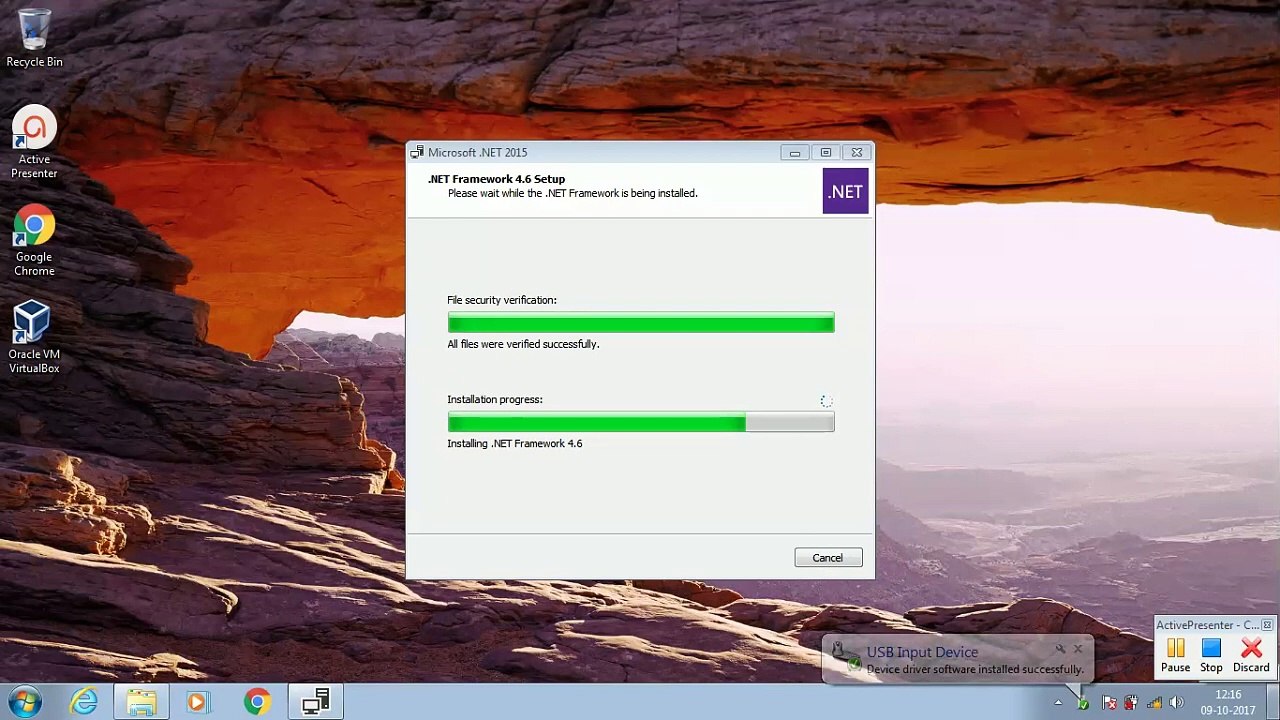1280x720 pixels.
Task: Show hidden system tray icons
Action: pyautogui.click(x=1058, y=703)
